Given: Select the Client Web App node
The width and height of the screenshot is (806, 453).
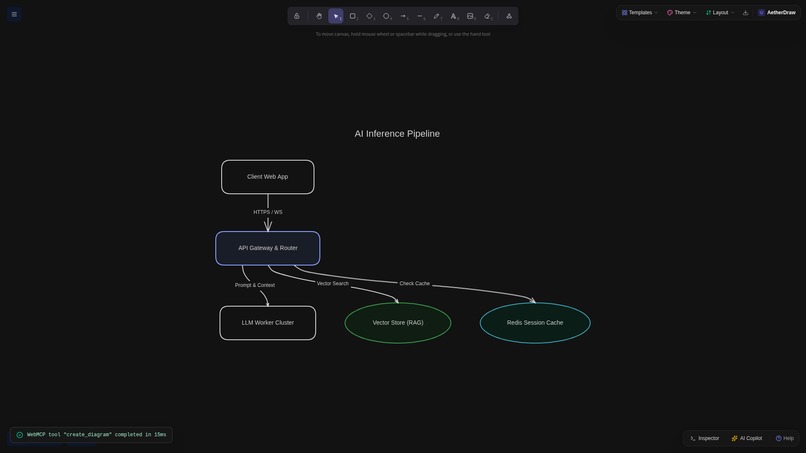Looking at the screenshot, I should point(267,177).
